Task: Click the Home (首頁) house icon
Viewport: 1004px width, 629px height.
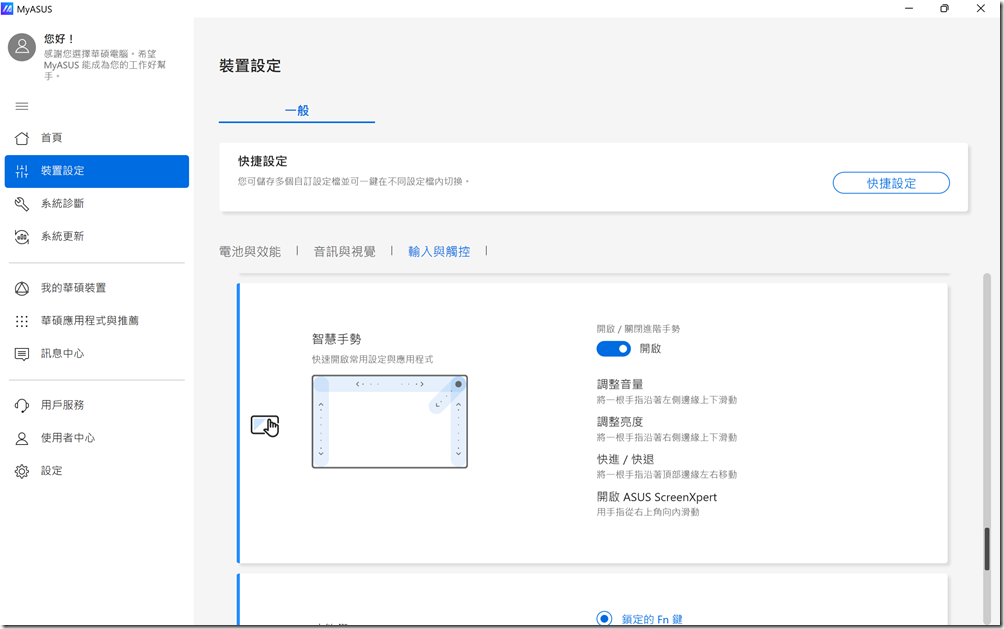Action: tap(22, 138)
